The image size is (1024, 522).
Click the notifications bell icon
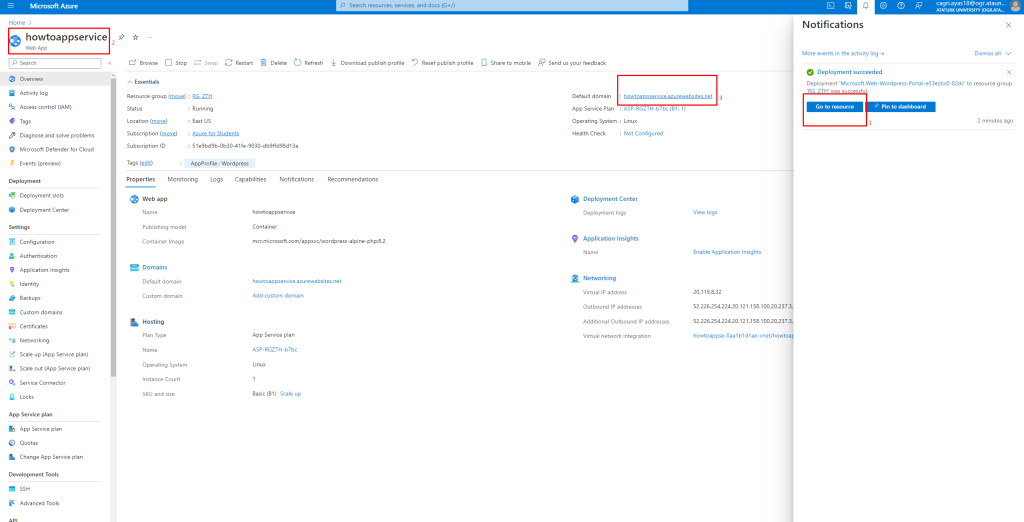coord(866,5)
